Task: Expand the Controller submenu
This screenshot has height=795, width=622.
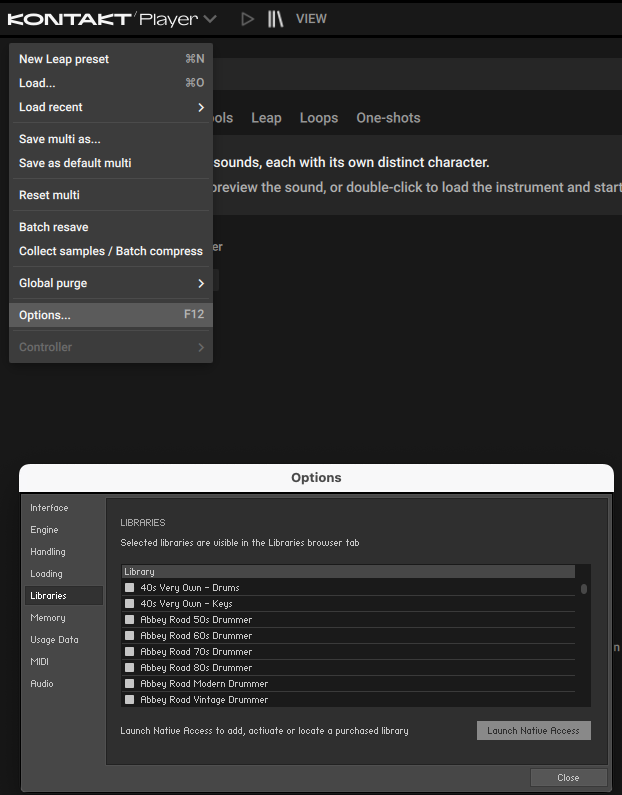Action: tap(111, 347)
